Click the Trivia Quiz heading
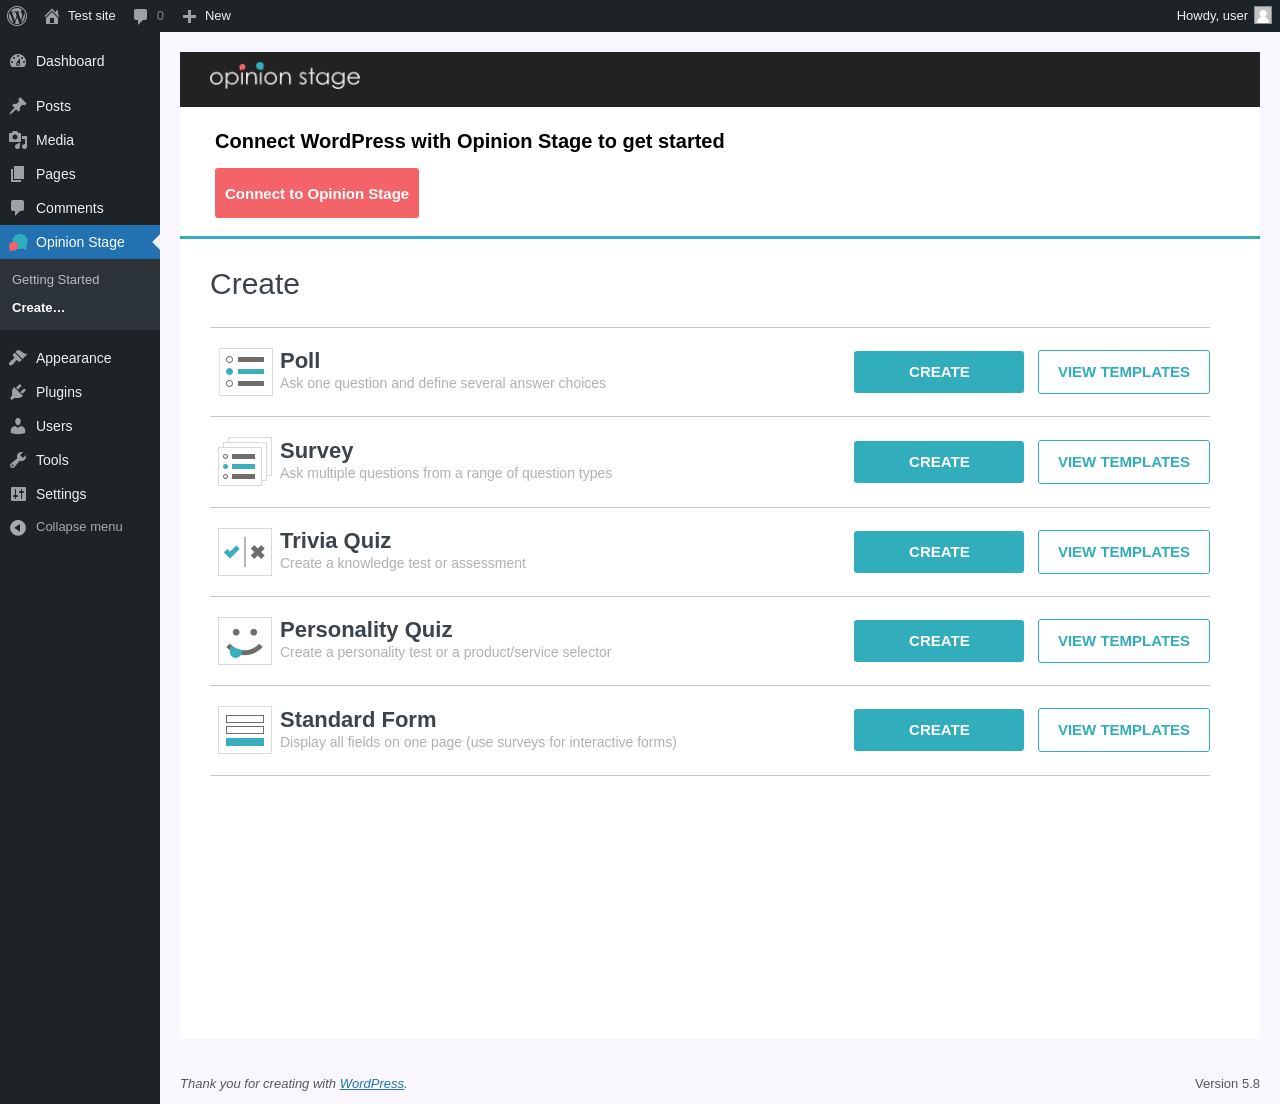The width and height of the screenshot is (1280, 1104). [335, 541]
